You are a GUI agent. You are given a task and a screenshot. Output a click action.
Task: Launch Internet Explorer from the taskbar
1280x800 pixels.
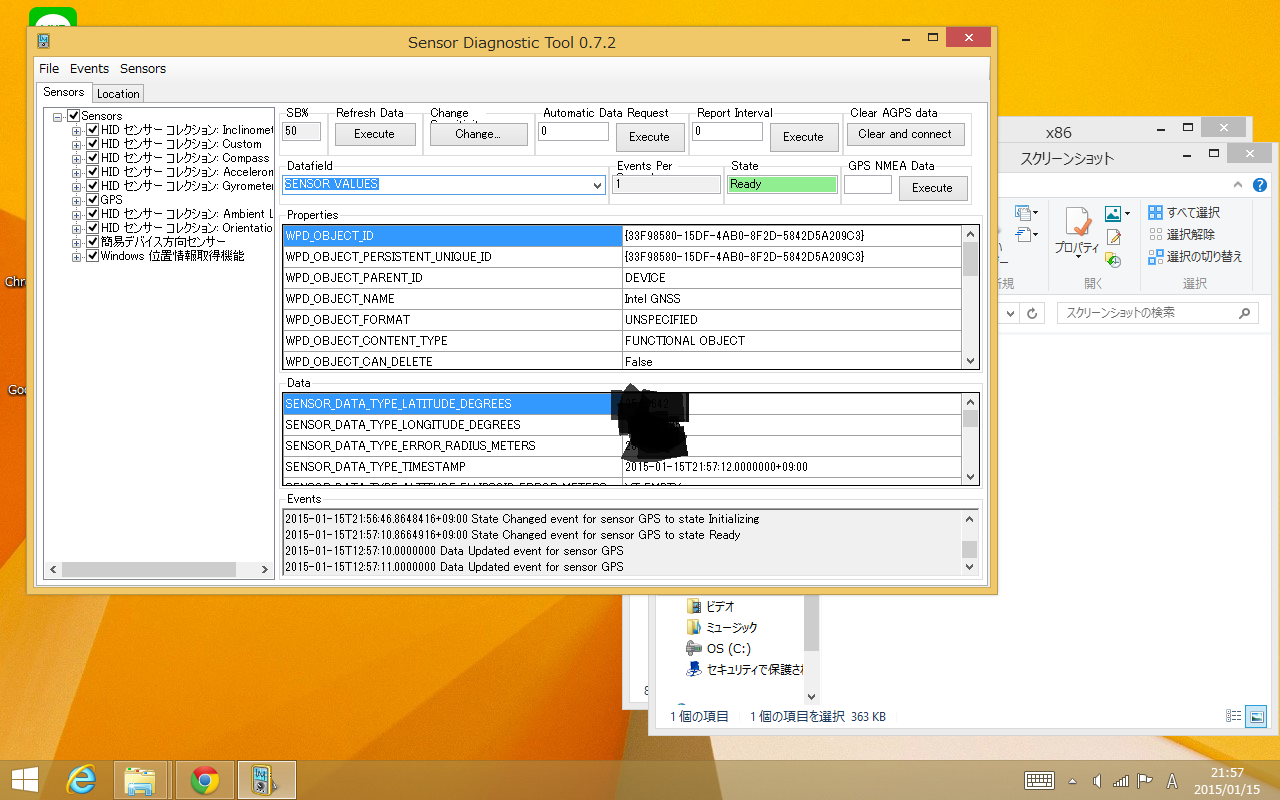click(x=81, y=780)
